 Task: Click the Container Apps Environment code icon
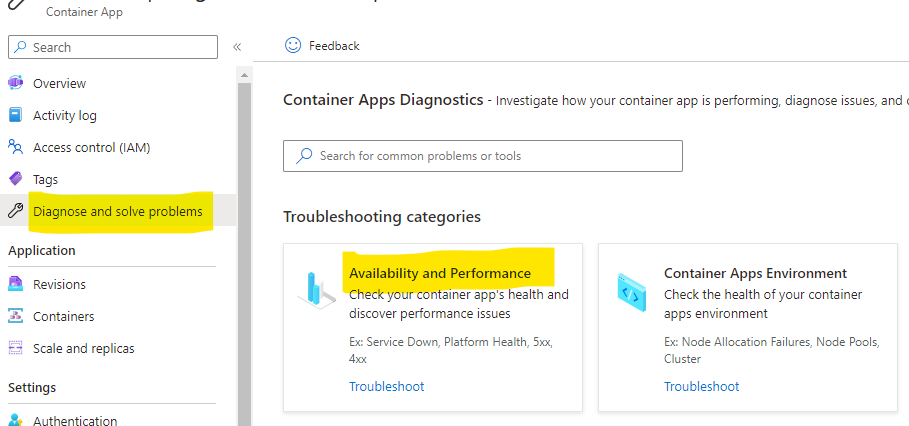coord(632,293)
